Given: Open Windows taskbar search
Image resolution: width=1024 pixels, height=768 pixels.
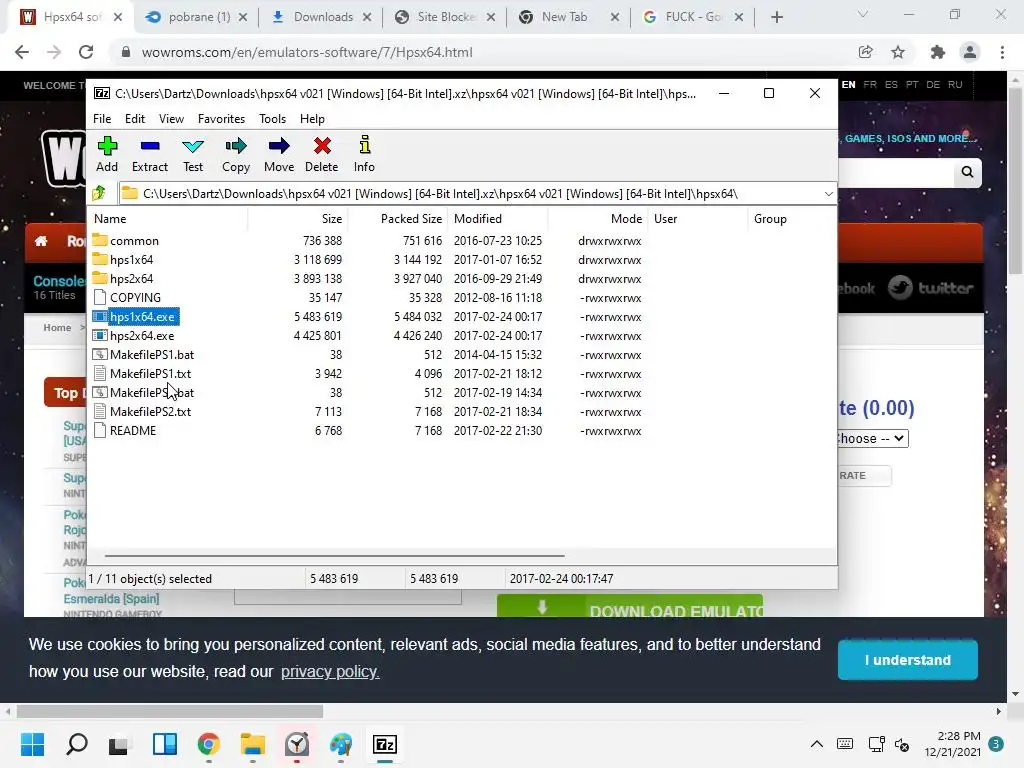Looking at the screenshot, I should [x=76, y=744].
